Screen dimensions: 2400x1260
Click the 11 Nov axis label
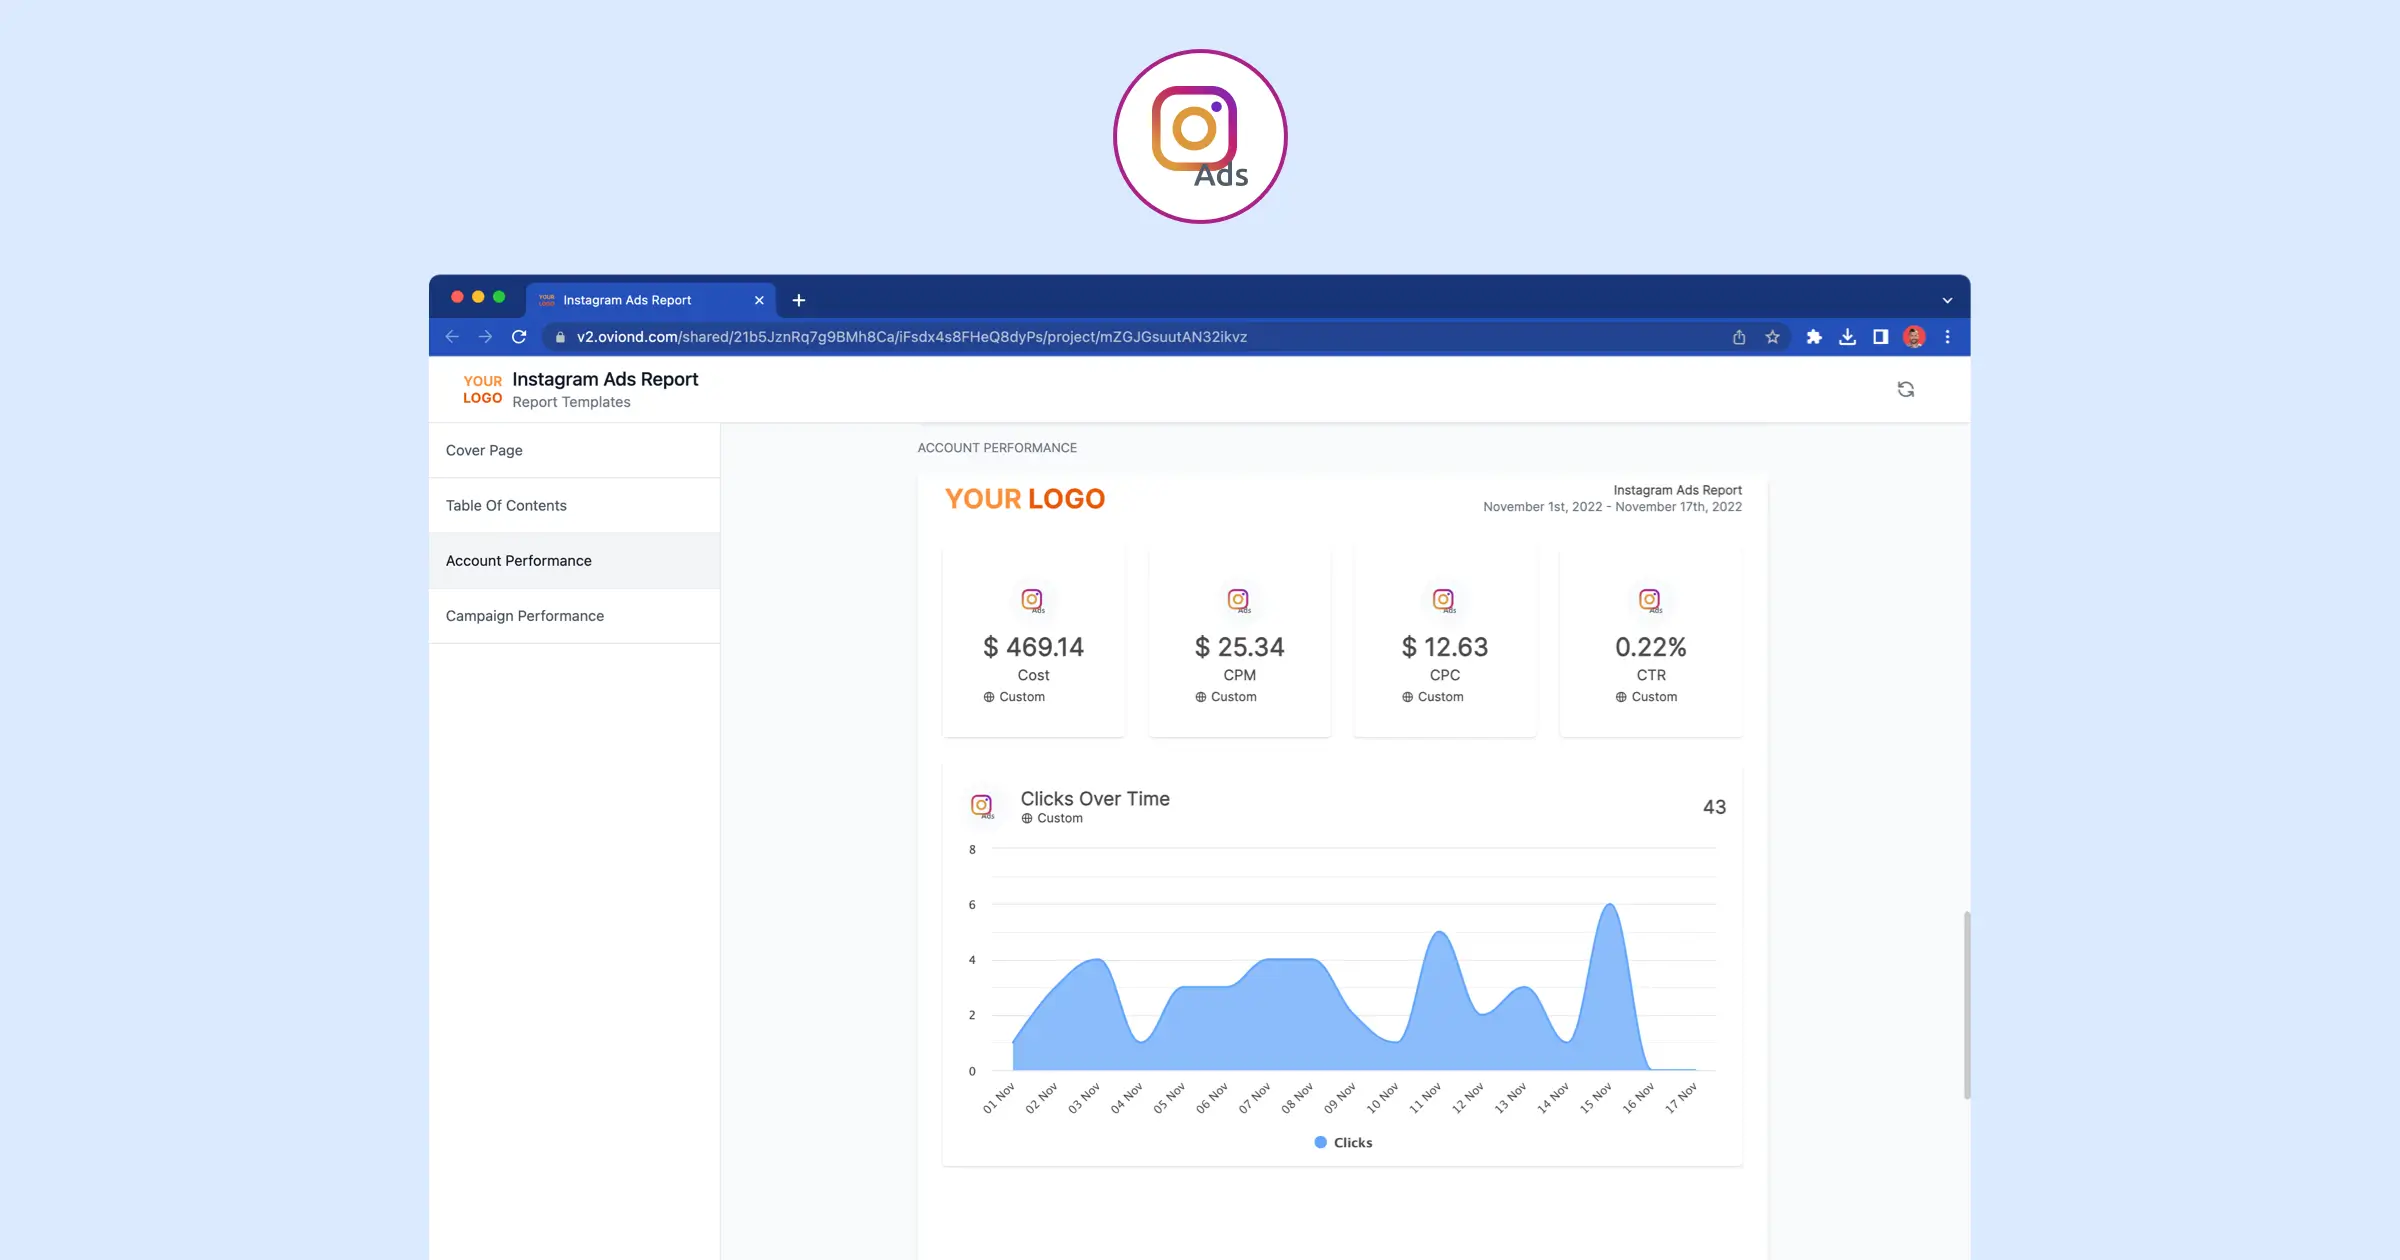(x=1425, y=1098)
